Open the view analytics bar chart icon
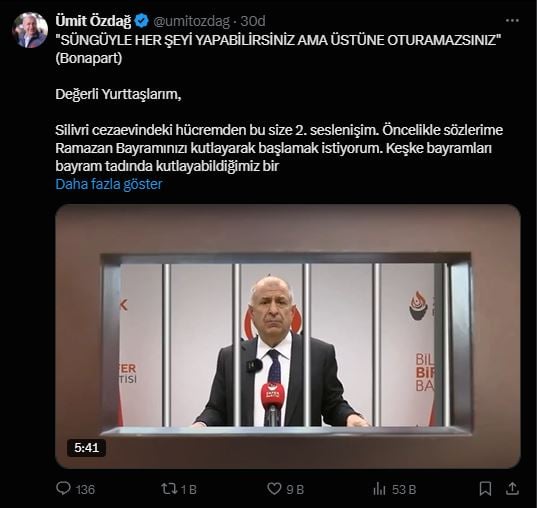This screenshot has height=508, width=537. click(379, 489)
